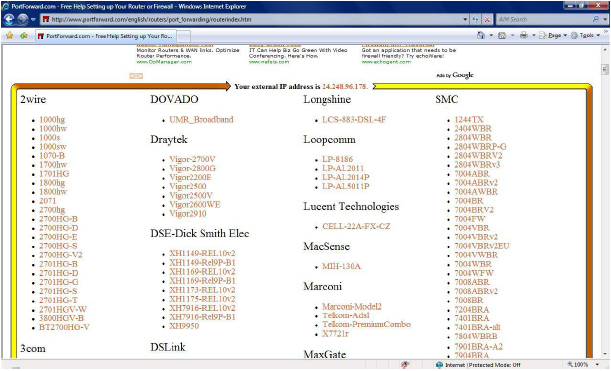Click the Print toolbar icon

click(524, 35)
